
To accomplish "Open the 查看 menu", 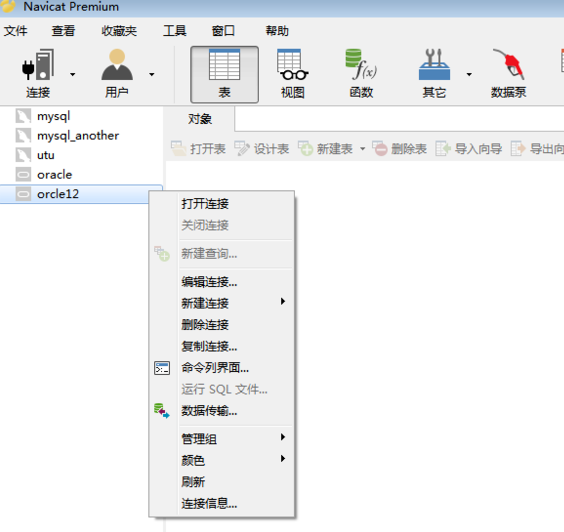I will point(63,31).
